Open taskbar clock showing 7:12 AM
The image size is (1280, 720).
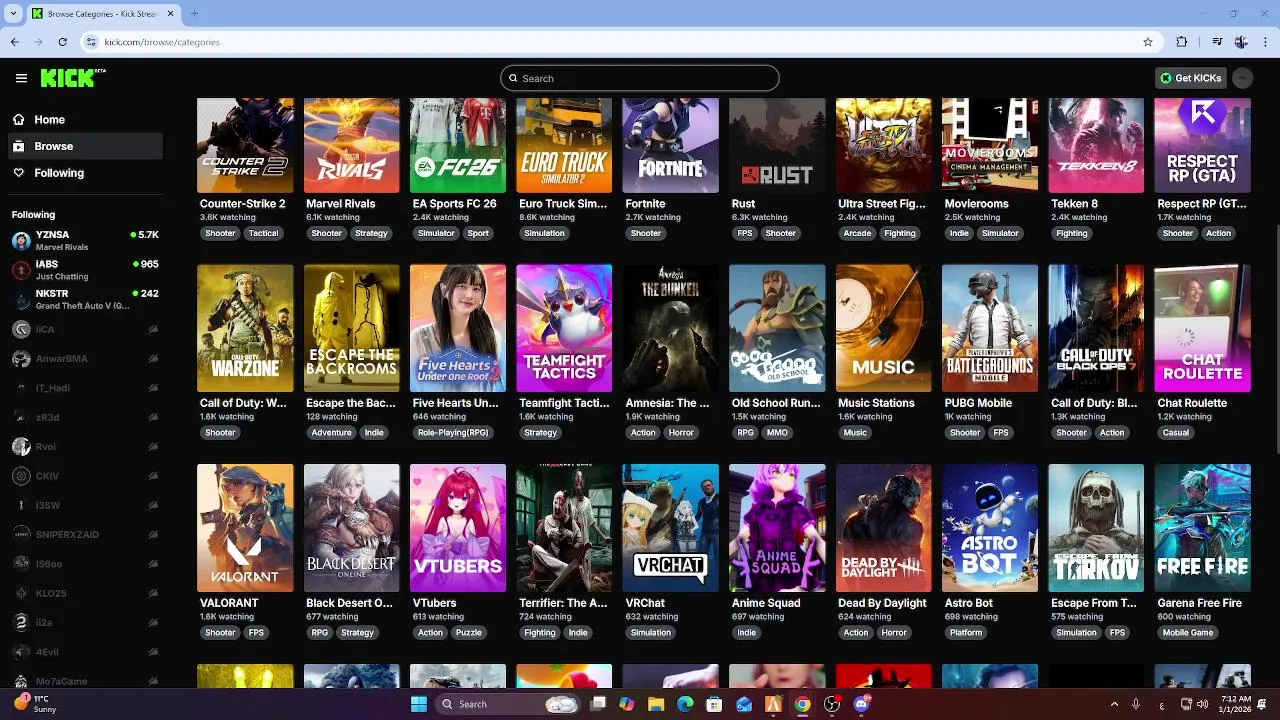[x=1235, y=704]
